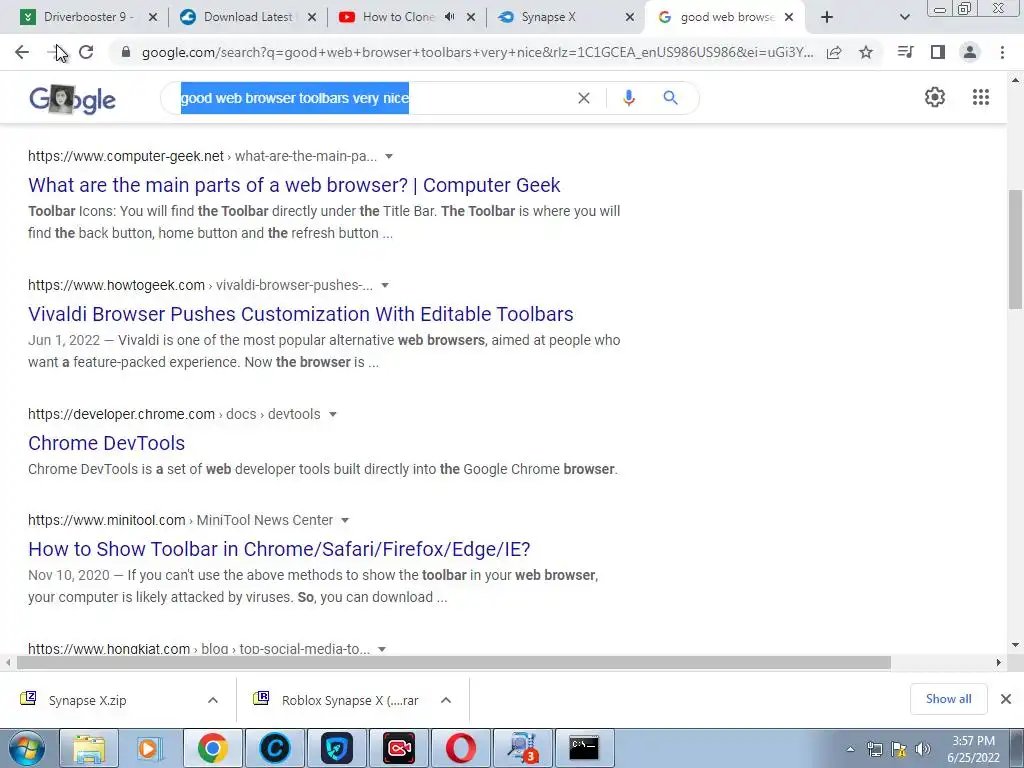Switch to the Download Latest tab
This screenshot has width=1024, height=768.
248,17
